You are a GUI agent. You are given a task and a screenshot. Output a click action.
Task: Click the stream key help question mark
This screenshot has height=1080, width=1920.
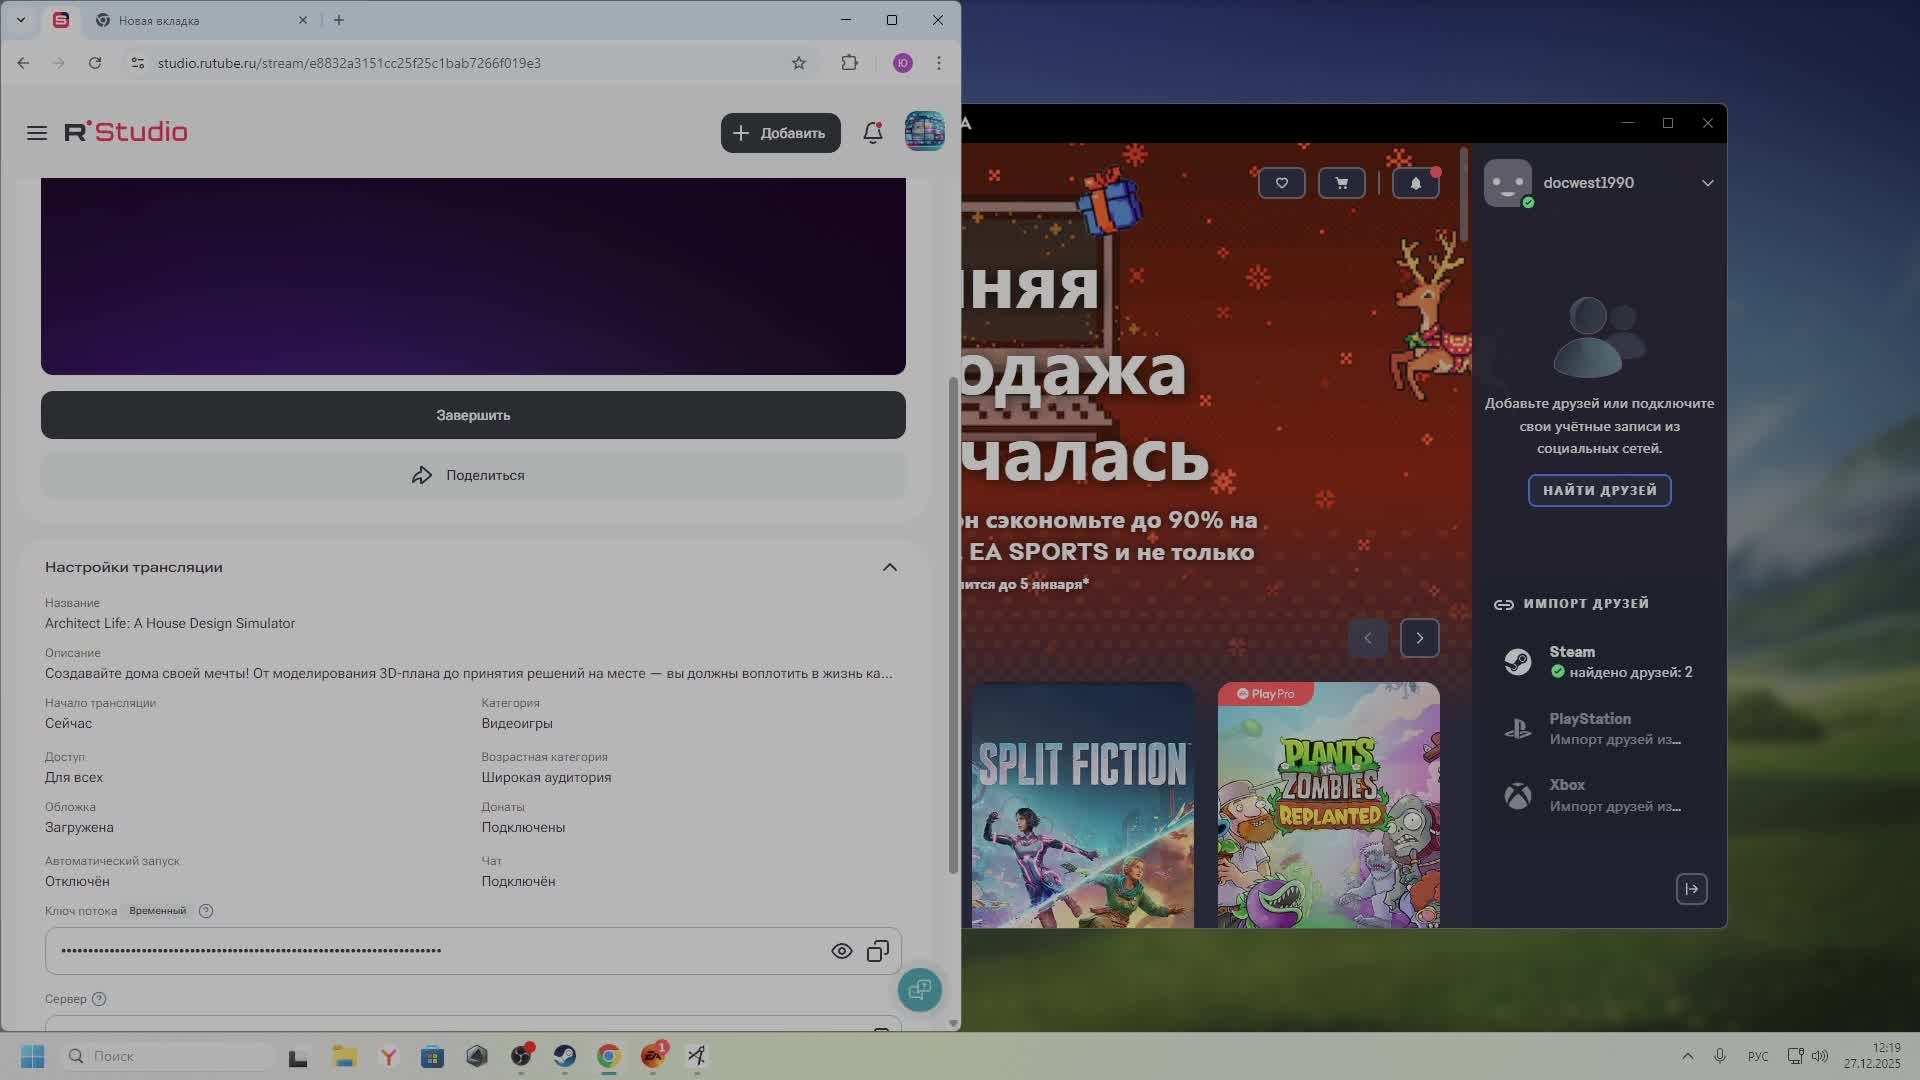click(206, 911)
